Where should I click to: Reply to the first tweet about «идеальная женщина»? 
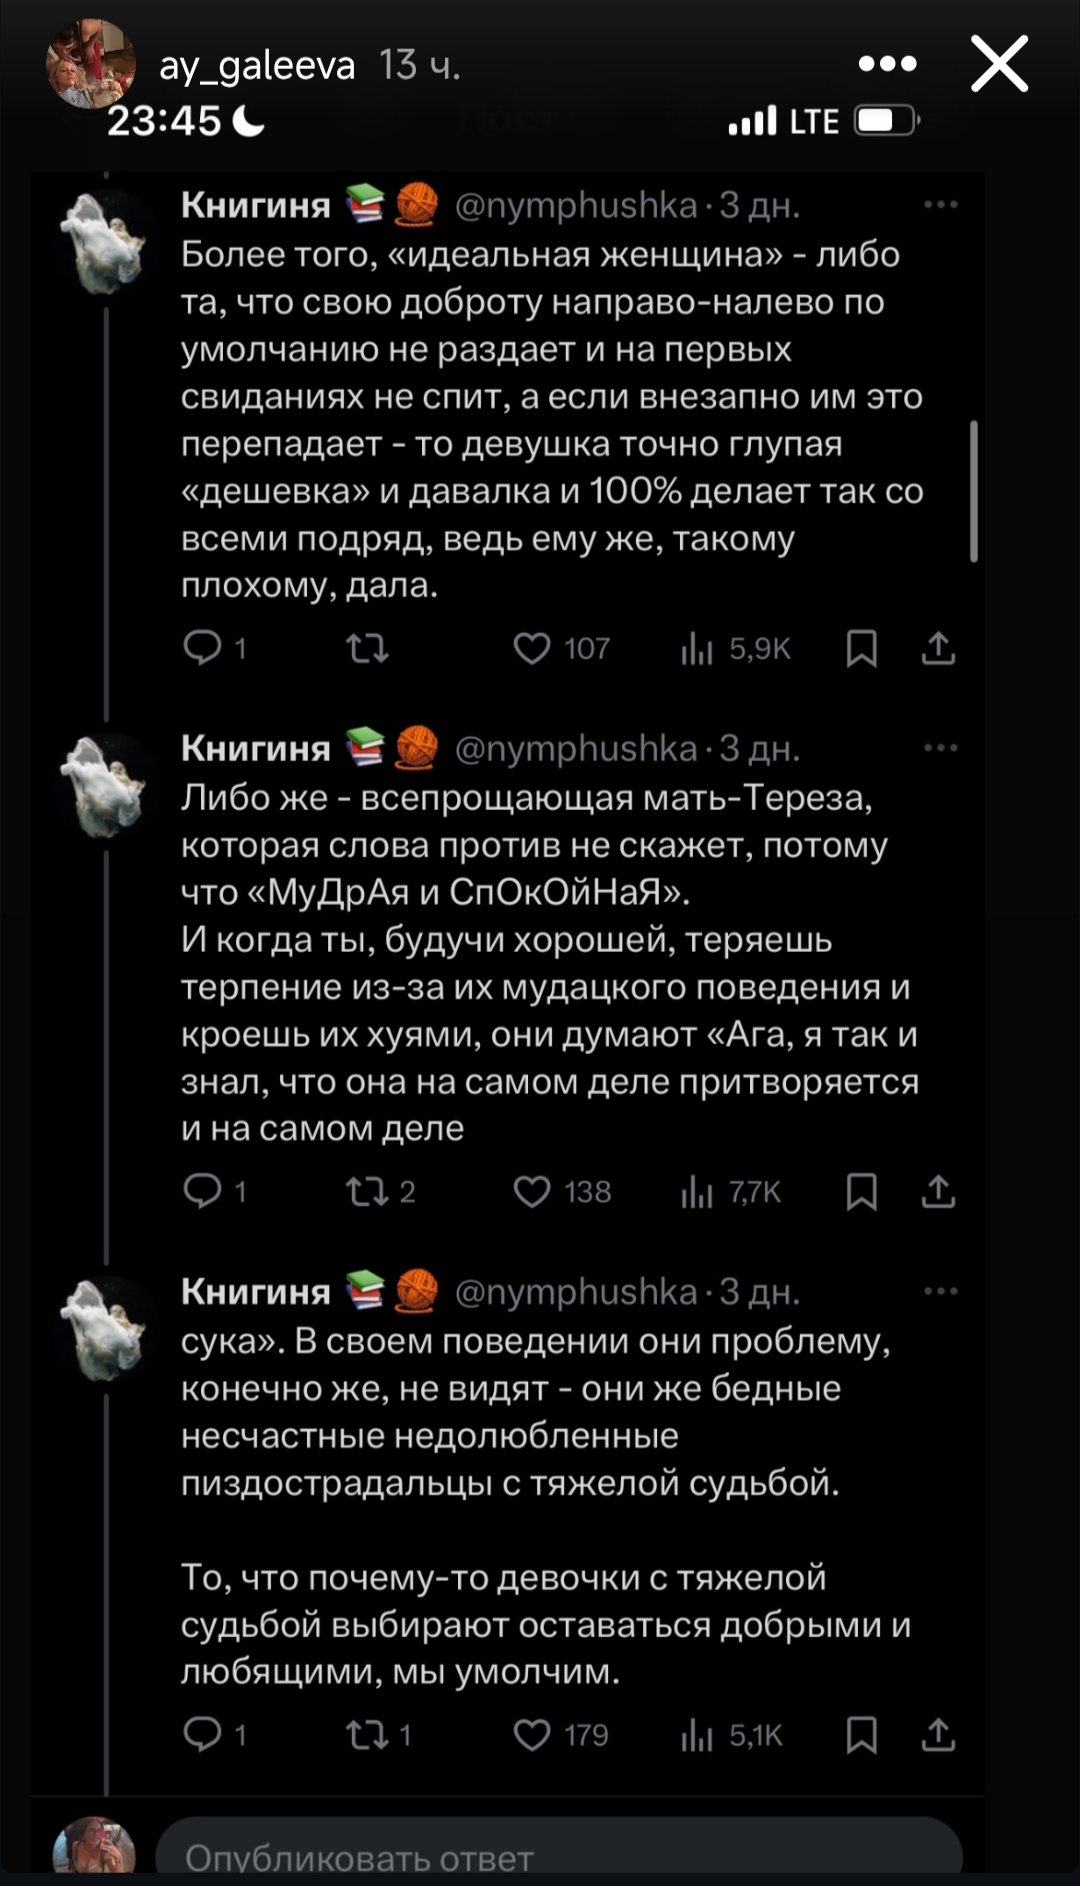click(203, 649)
